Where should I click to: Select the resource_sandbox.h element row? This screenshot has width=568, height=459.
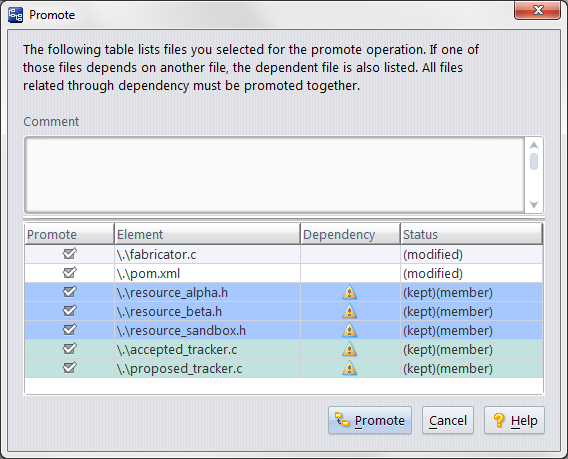click(x=284, y=330)
